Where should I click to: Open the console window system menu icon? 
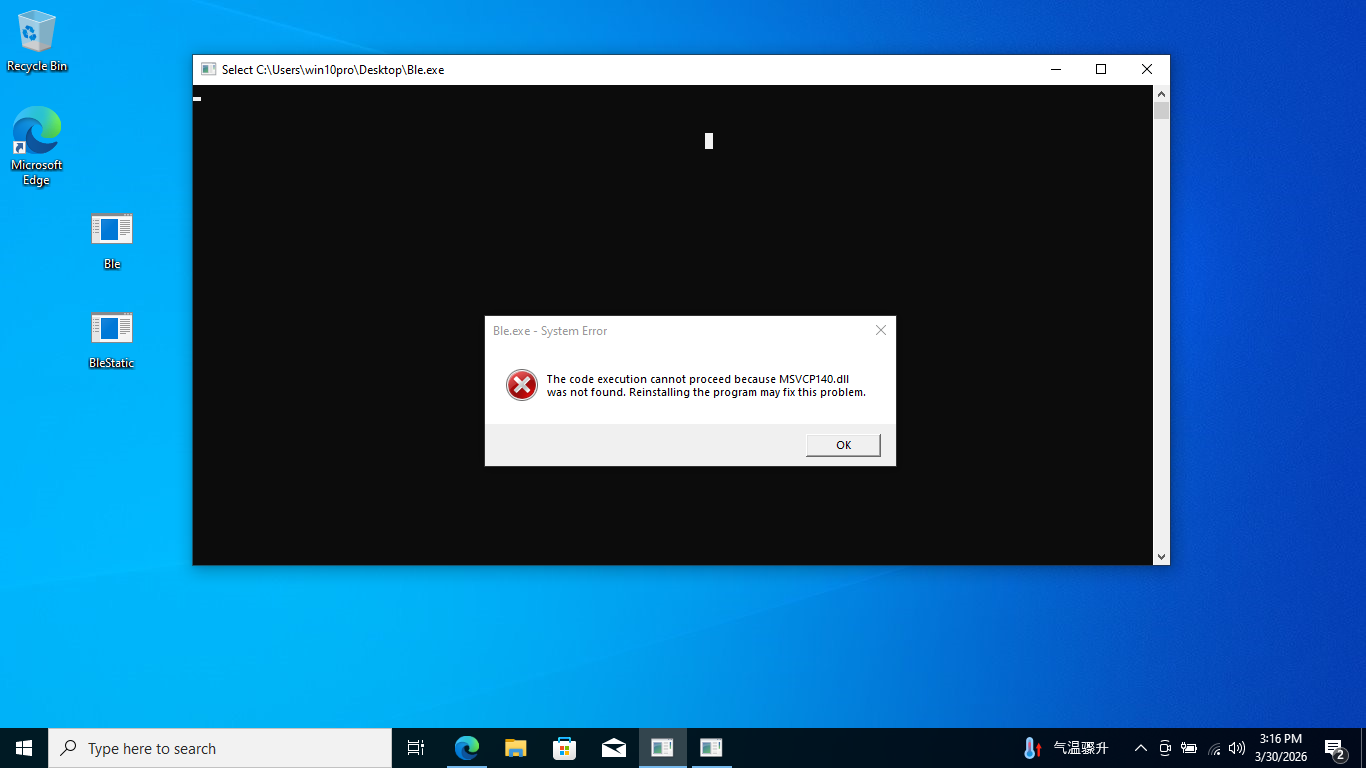(x=208, y=69)
